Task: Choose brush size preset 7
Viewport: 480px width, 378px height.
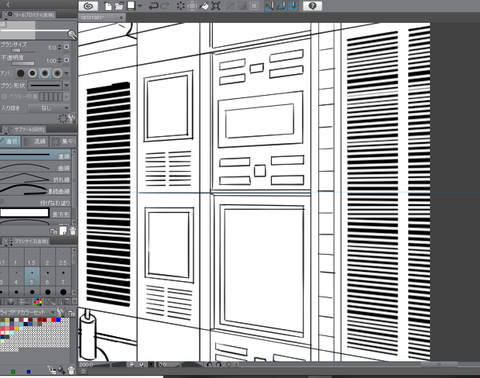Action: click(x=63, y=277)
